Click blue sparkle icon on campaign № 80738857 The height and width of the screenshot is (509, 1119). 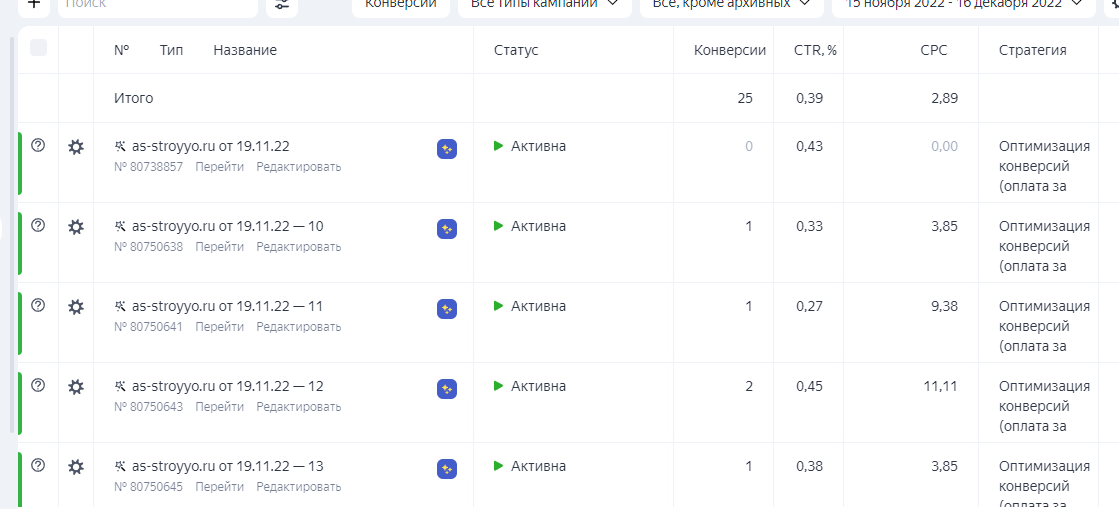pyautogui.click(x=447, y=149)
